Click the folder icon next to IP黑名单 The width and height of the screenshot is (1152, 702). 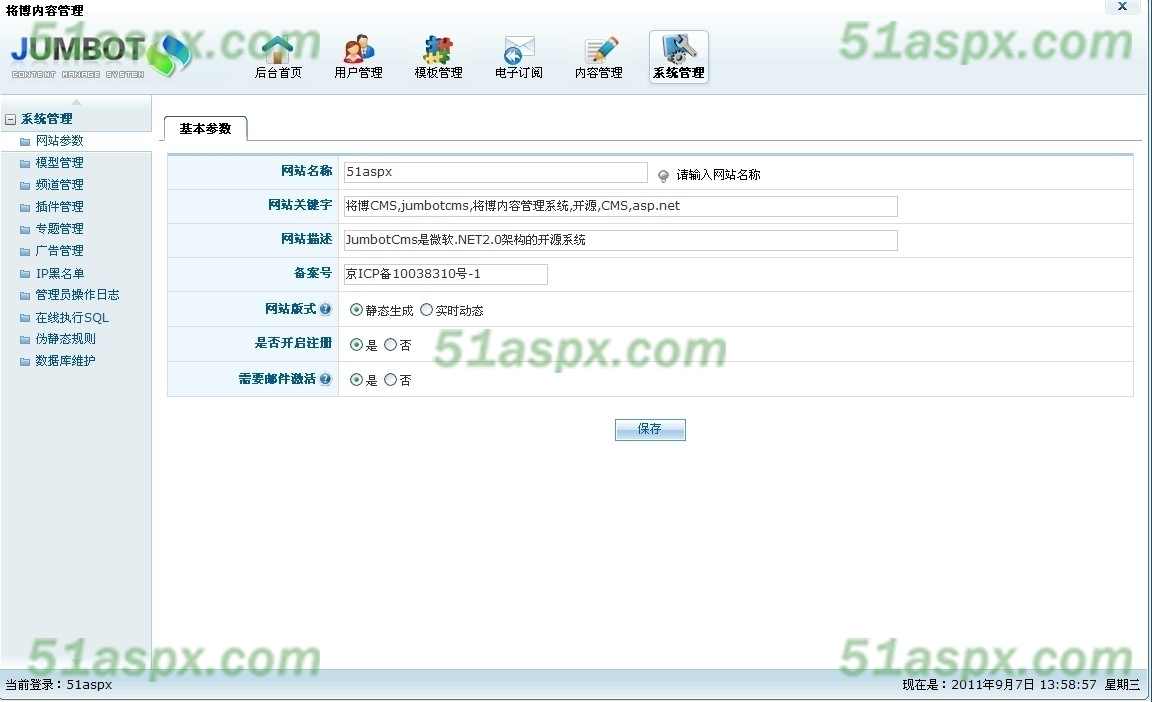[x=25, y=273]
